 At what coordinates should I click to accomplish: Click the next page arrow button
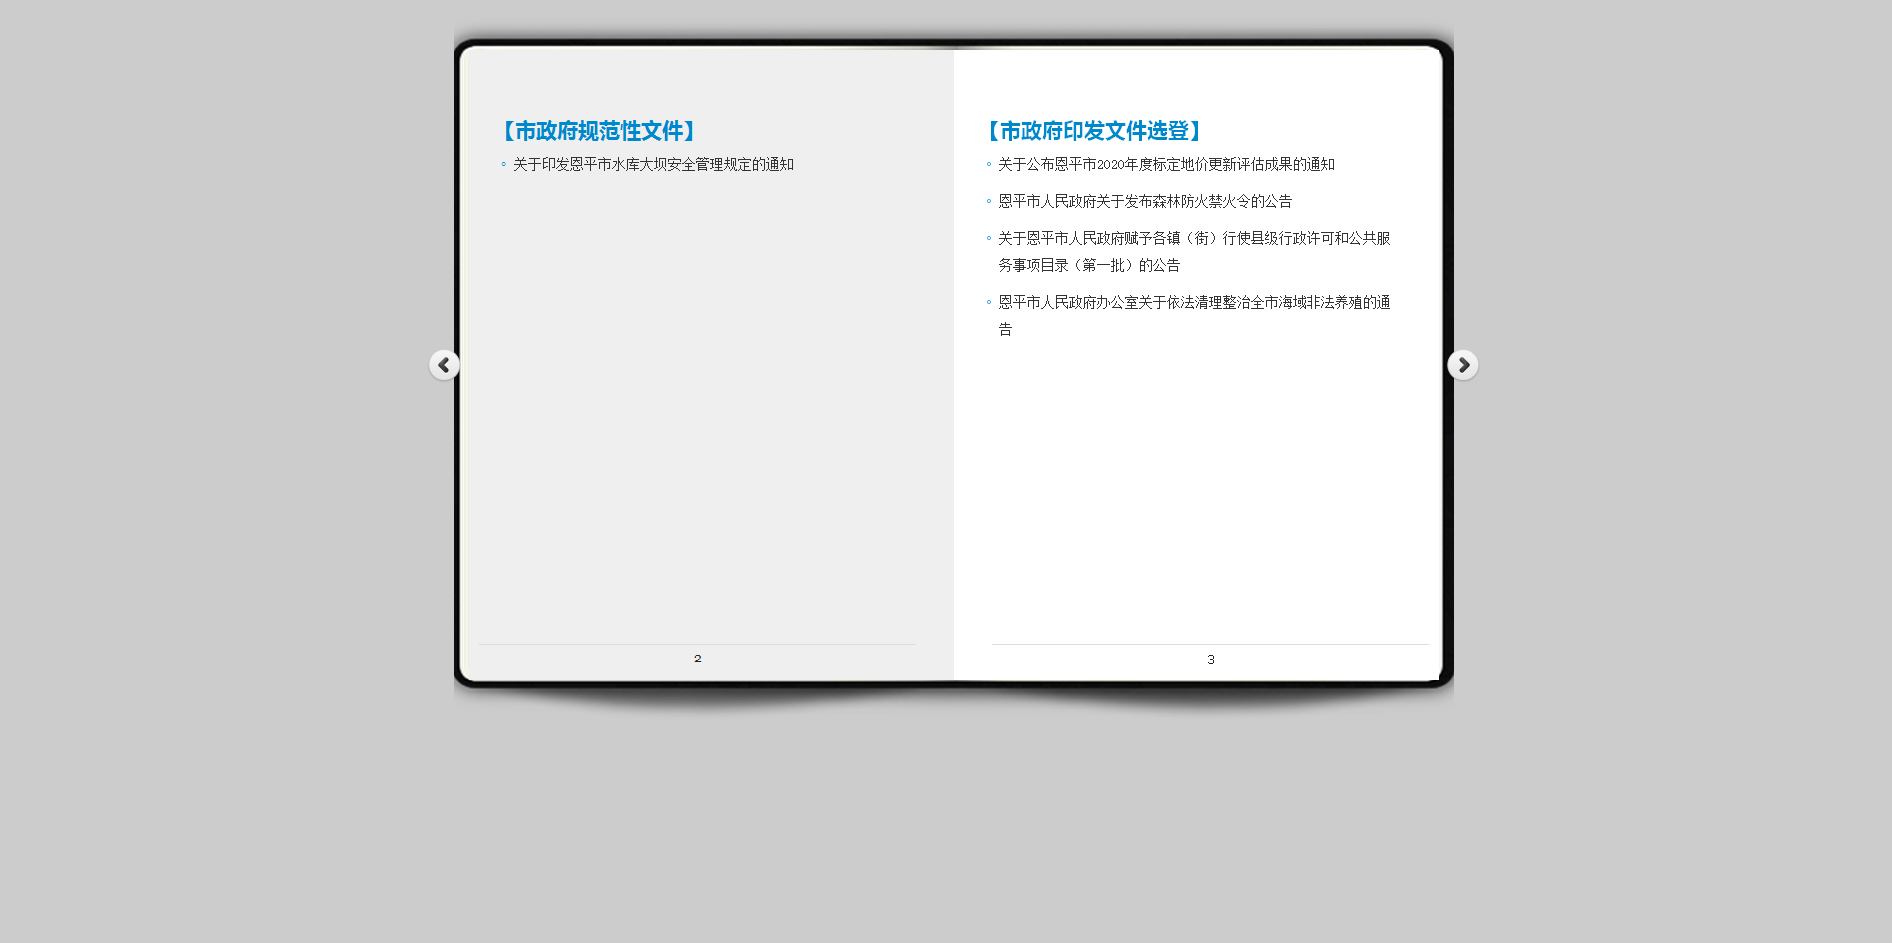click(1462, 365)
